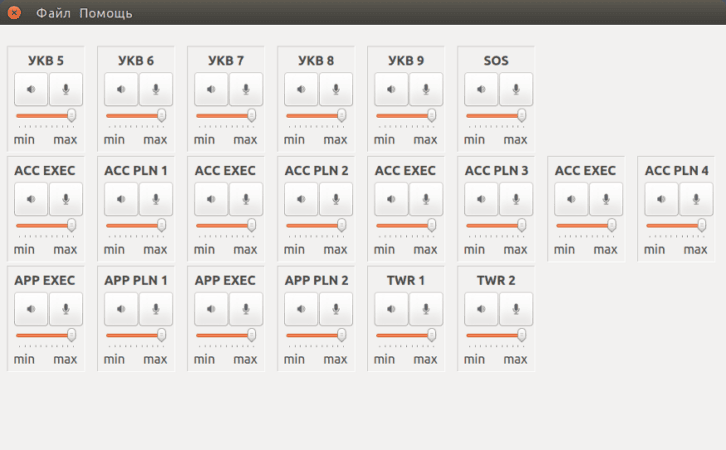Image resolution: width=726 pixels, height=450 pixels.
Task: Click the TWR 1 volume slider handle
Action: tap(432, 335)
